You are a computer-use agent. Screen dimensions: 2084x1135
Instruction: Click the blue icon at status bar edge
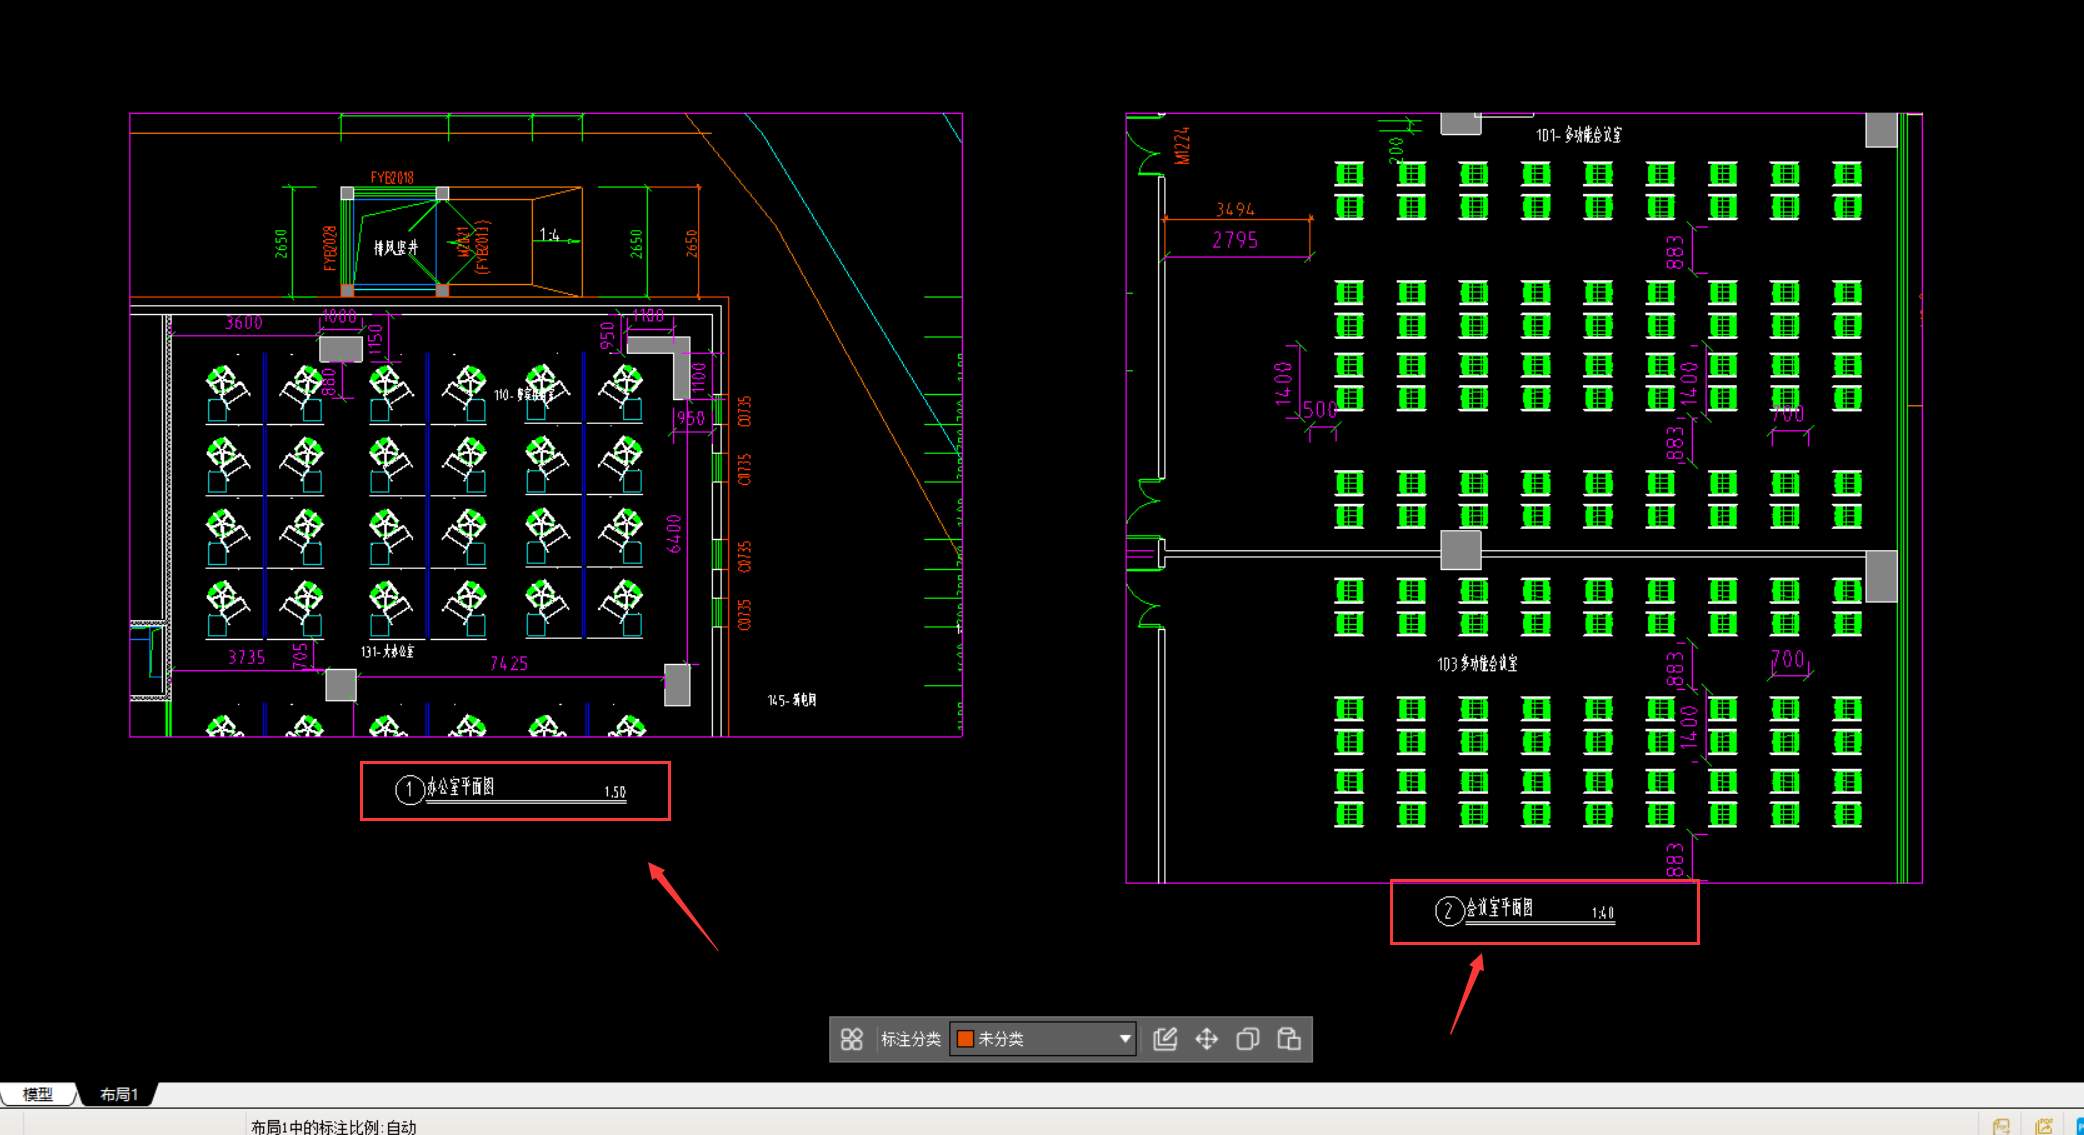coord(2079,1126)
